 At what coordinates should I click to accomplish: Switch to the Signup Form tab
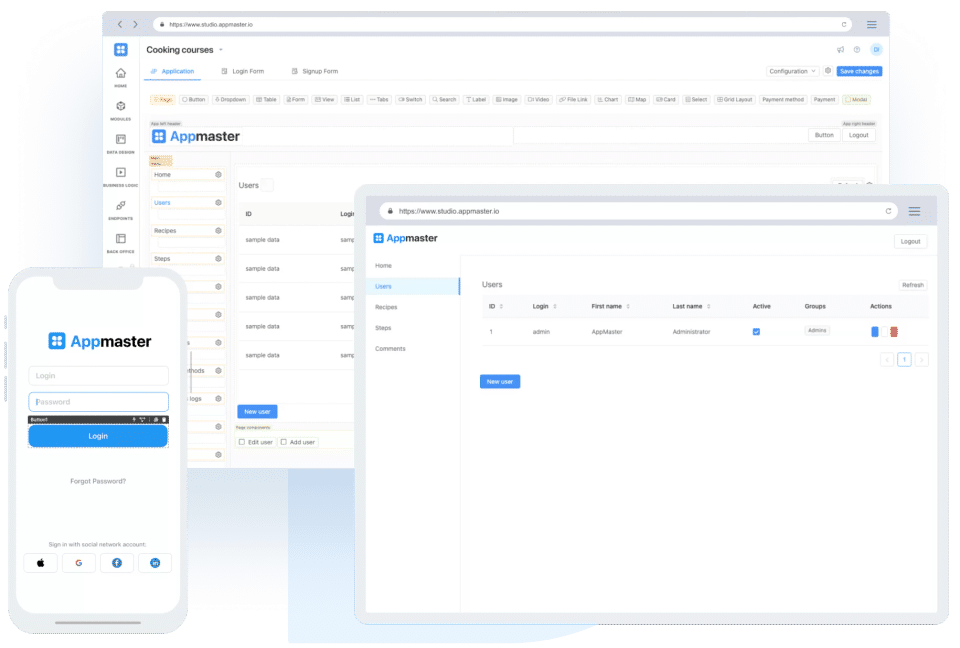click(x=315, y=72)
